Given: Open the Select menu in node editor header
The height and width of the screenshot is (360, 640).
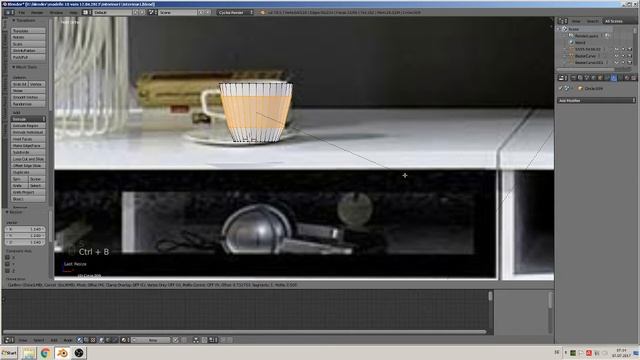Looking at the screenshot, I should tap(38, 340).
